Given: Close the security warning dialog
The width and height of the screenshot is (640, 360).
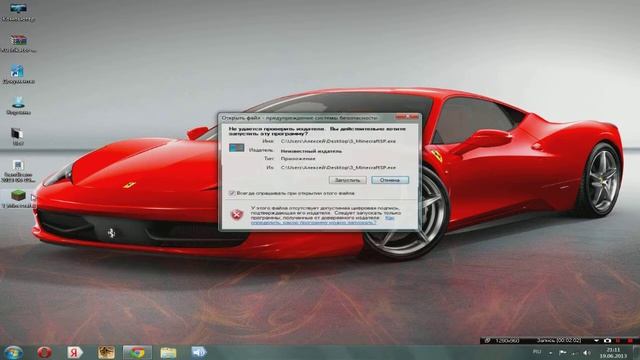Looking at the screenshot, I should [407, 117].
